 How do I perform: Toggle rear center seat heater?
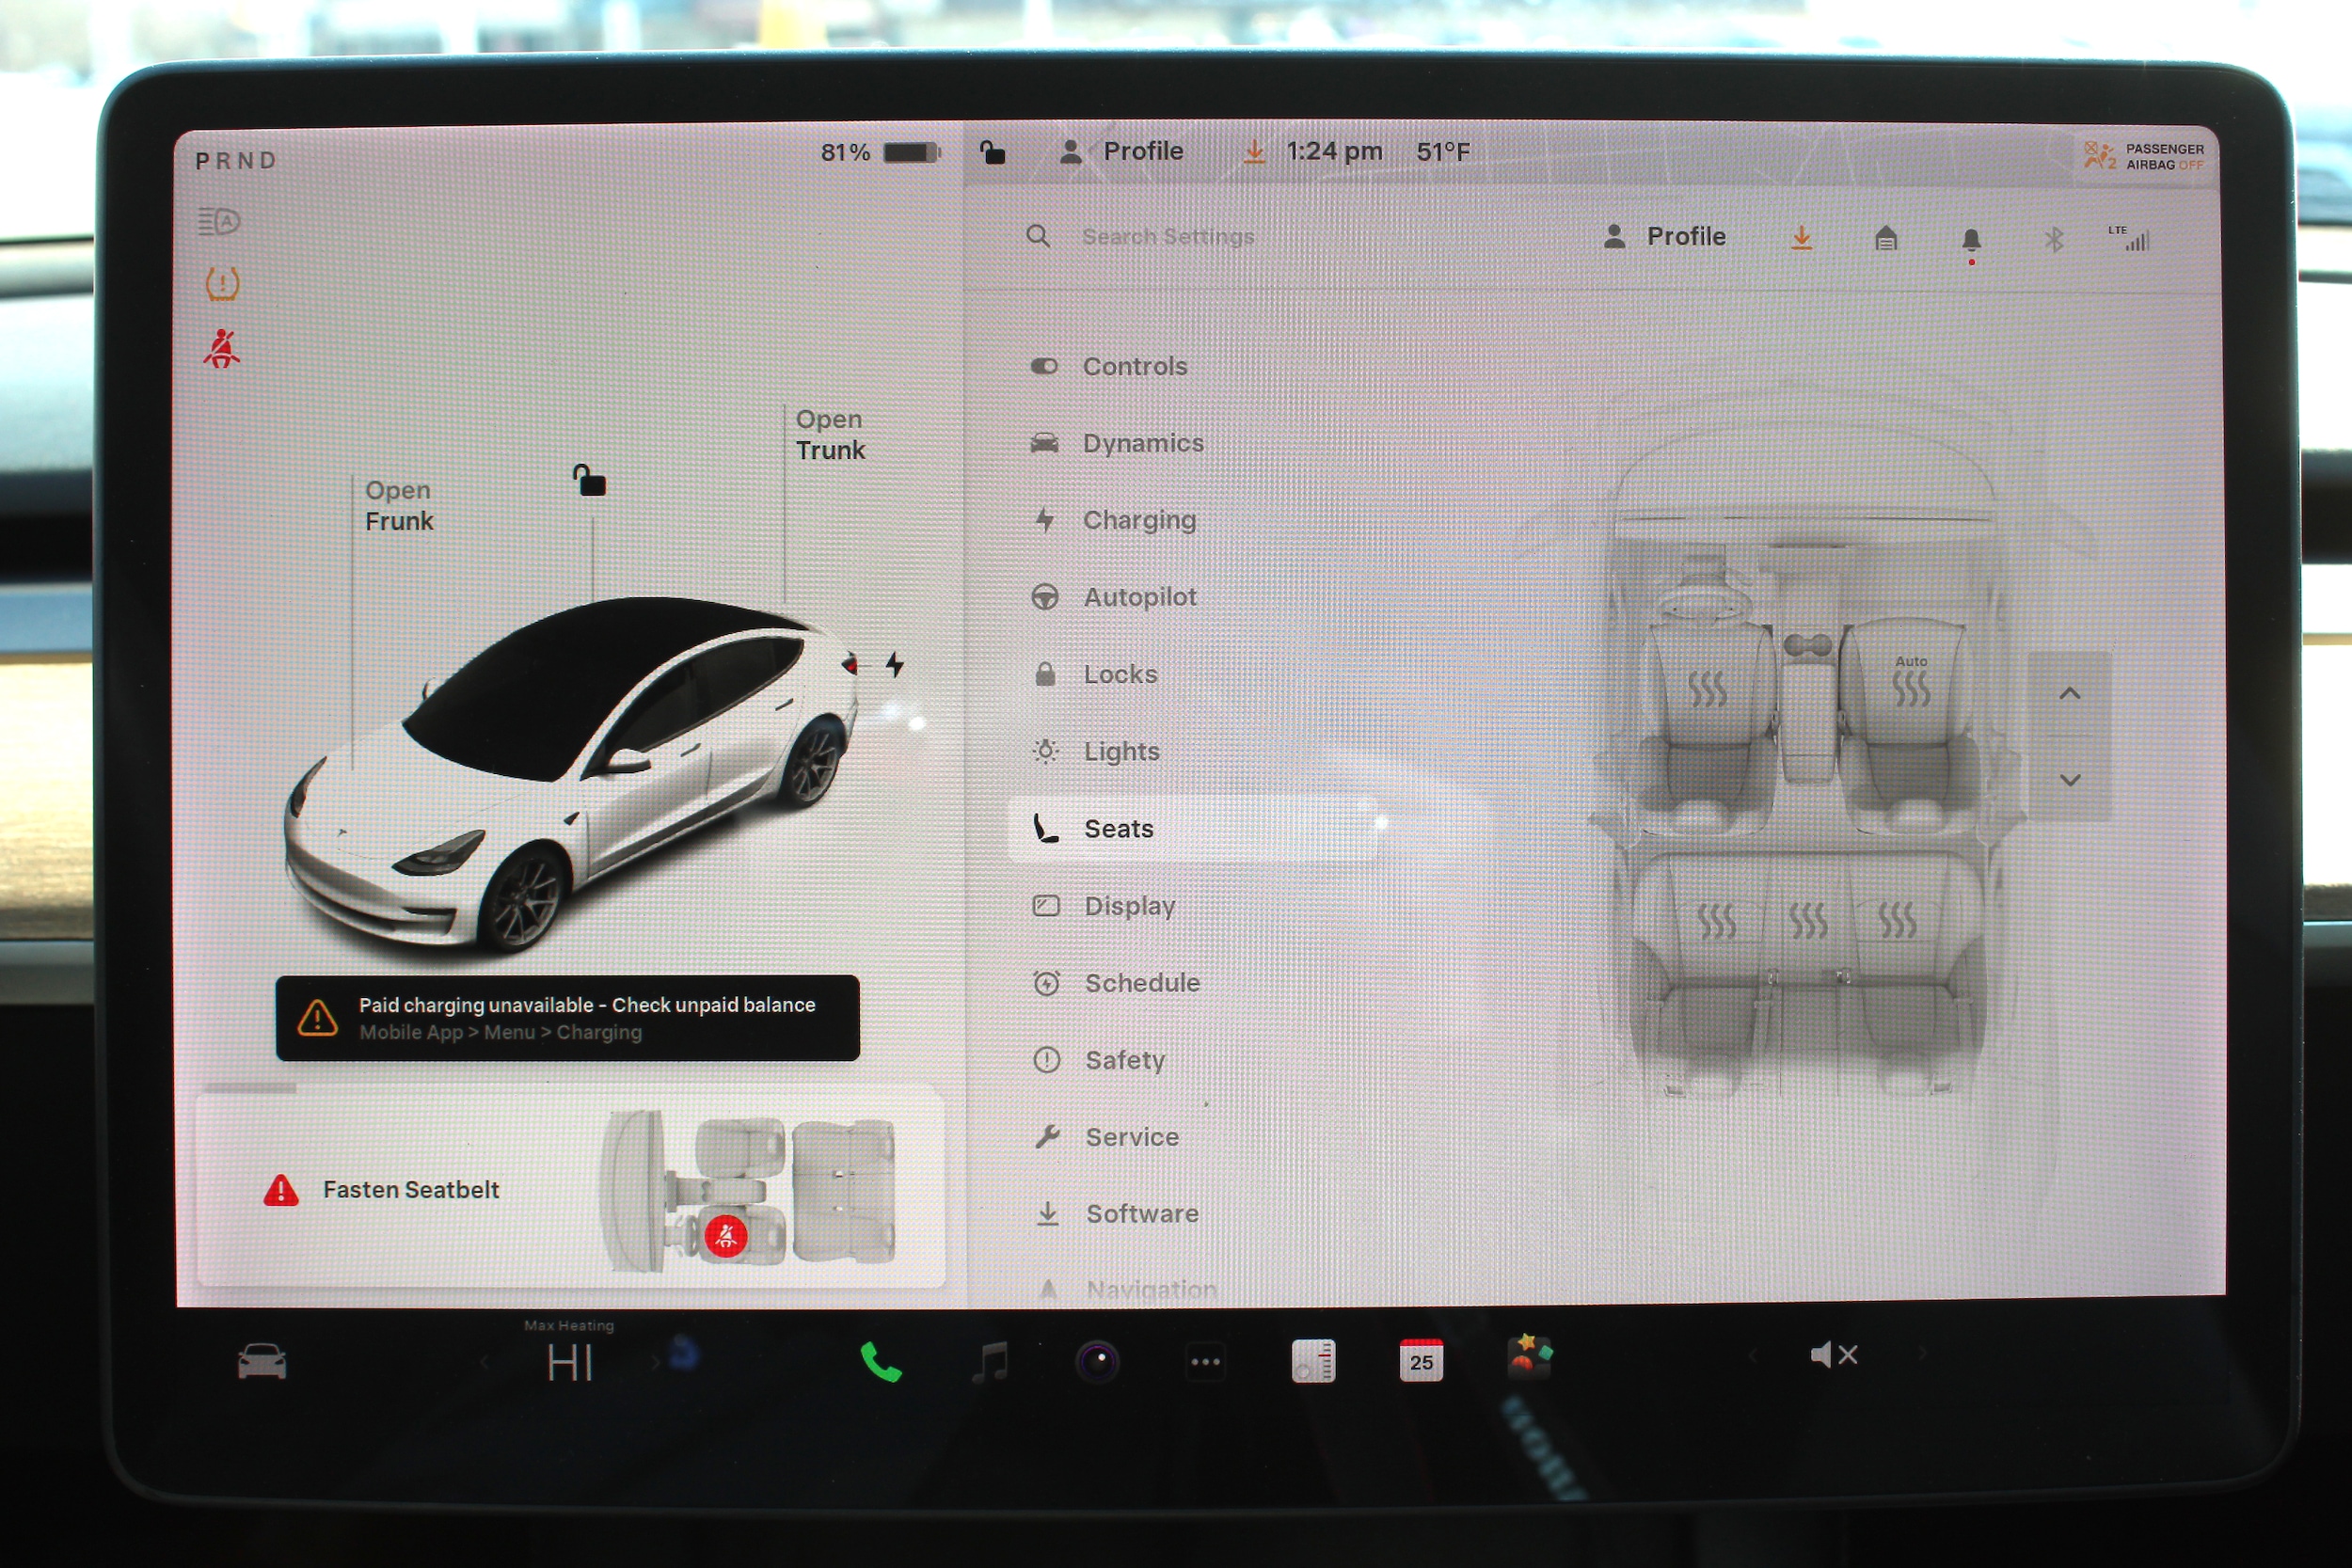[x=1807, y=920]
